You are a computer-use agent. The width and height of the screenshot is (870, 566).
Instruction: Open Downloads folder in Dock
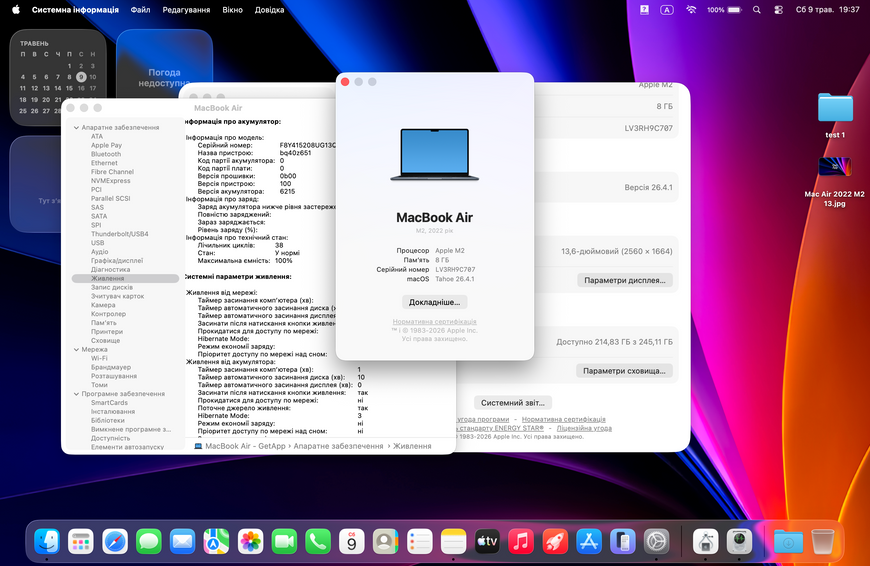[788, 541]
